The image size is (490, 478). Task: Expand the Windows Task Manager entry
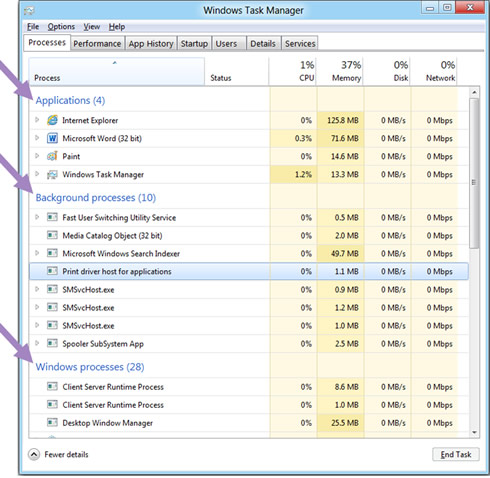(37, 174)
